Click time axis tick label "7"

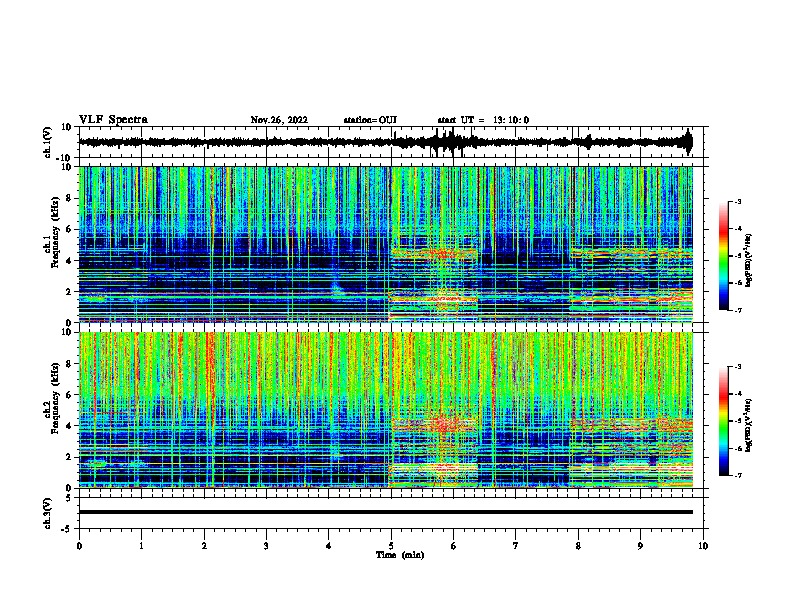coord(516,546)
